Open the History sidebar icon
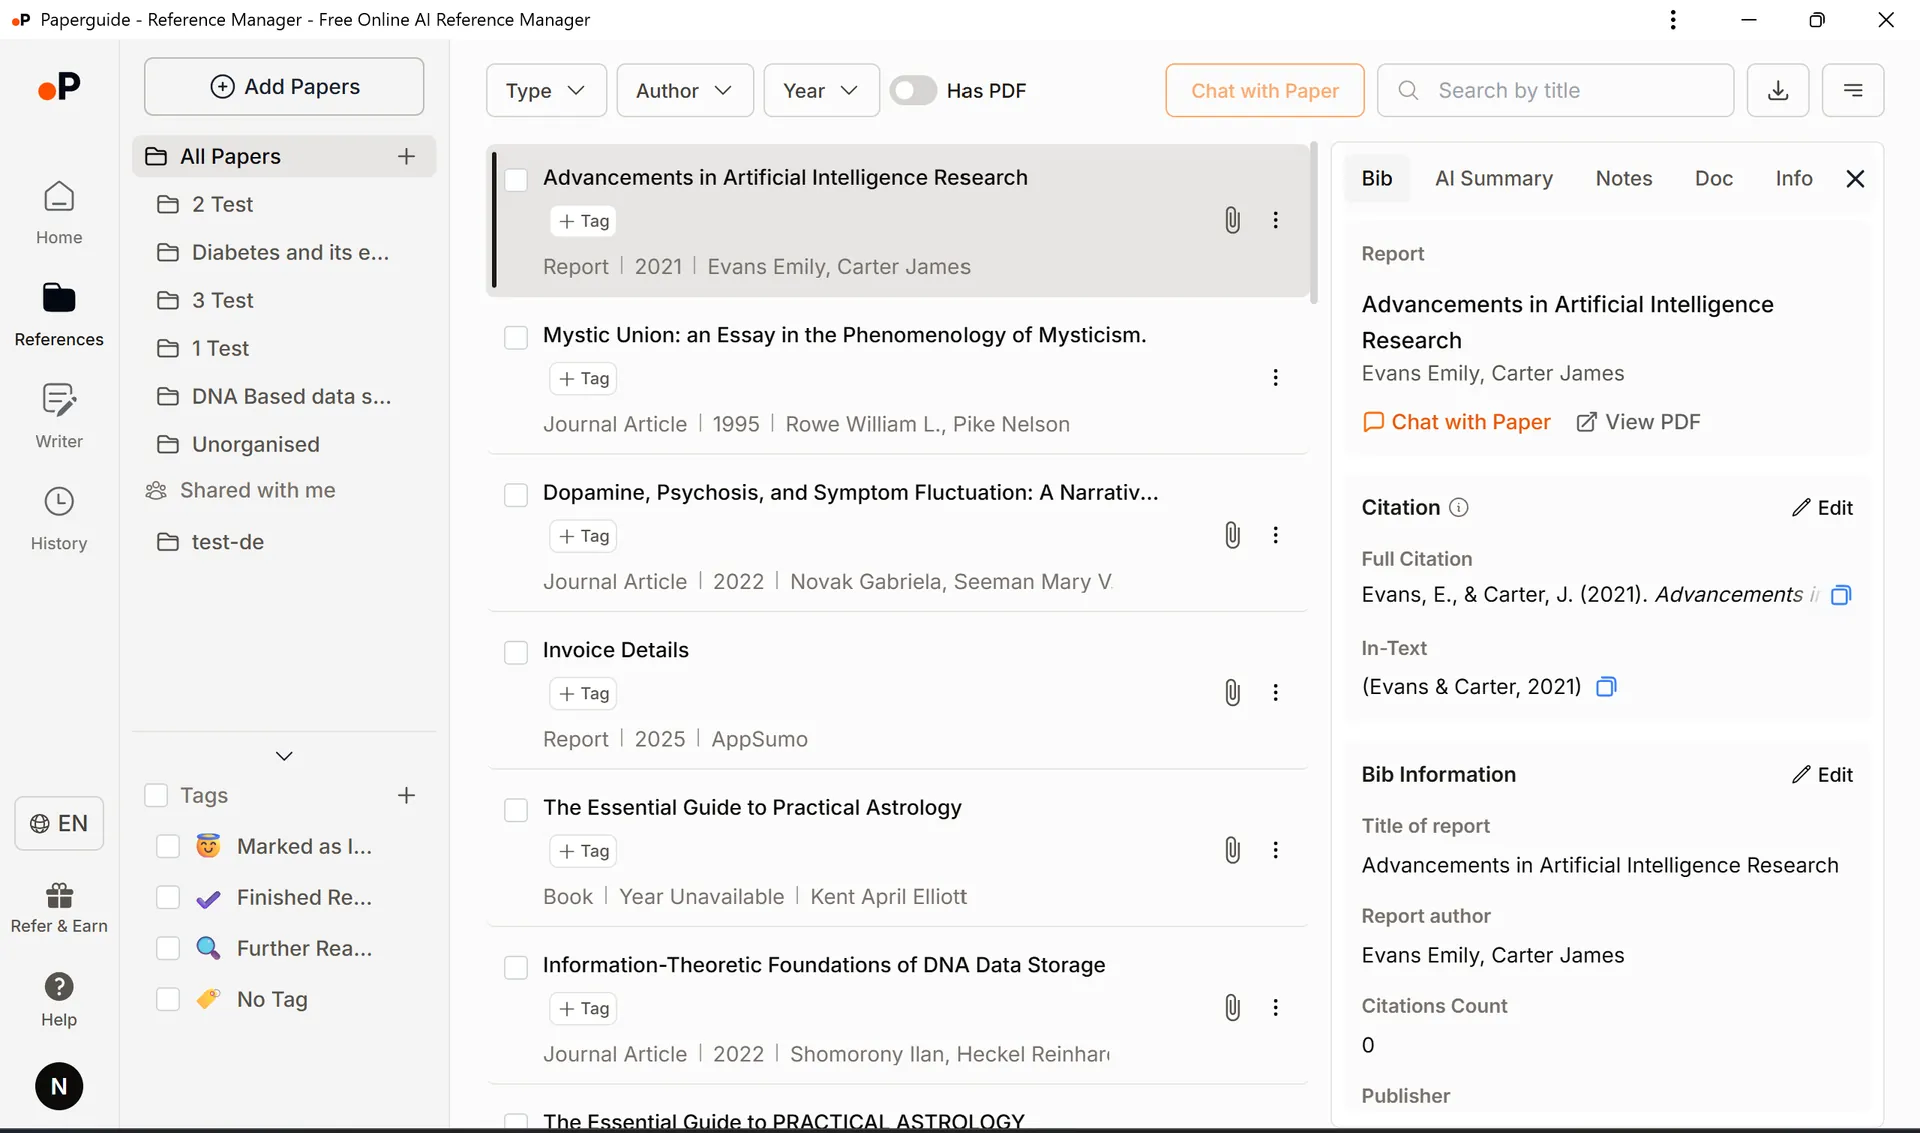 [x=59, y=517]
